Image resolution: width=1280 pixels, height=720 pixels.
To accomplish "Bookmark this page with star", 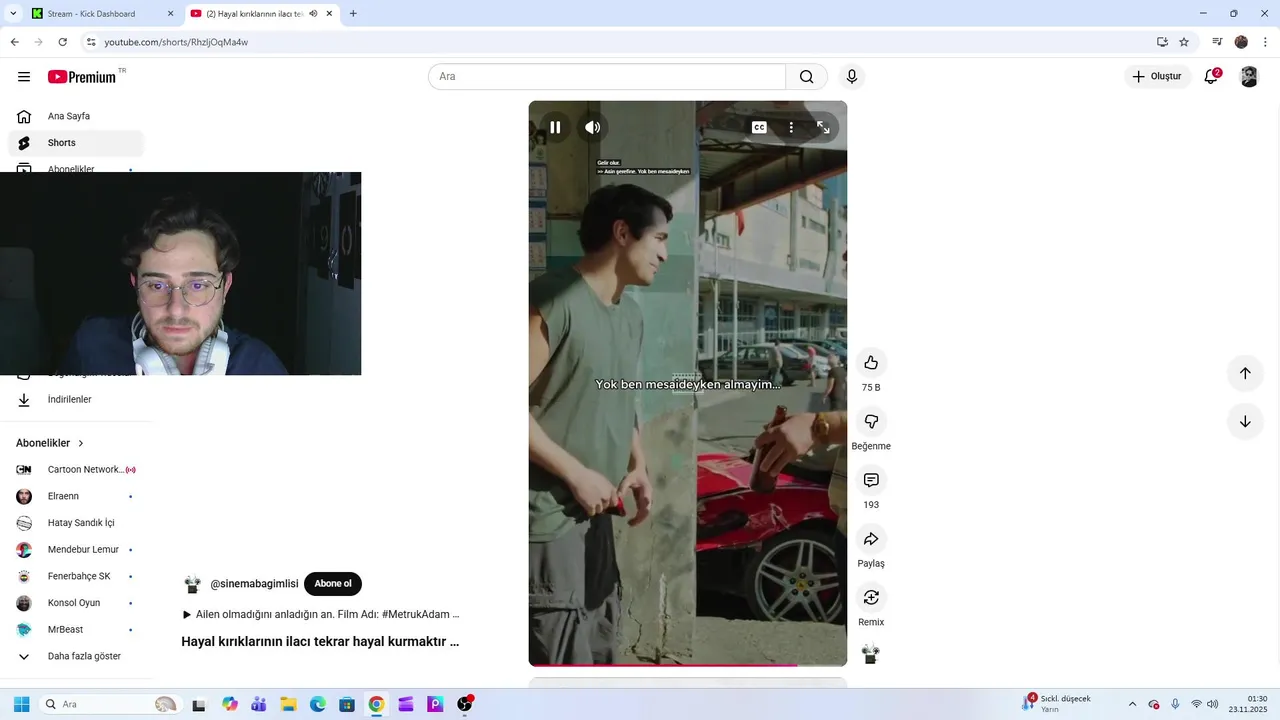I will pyautogui.click(x=1184, y=42).
